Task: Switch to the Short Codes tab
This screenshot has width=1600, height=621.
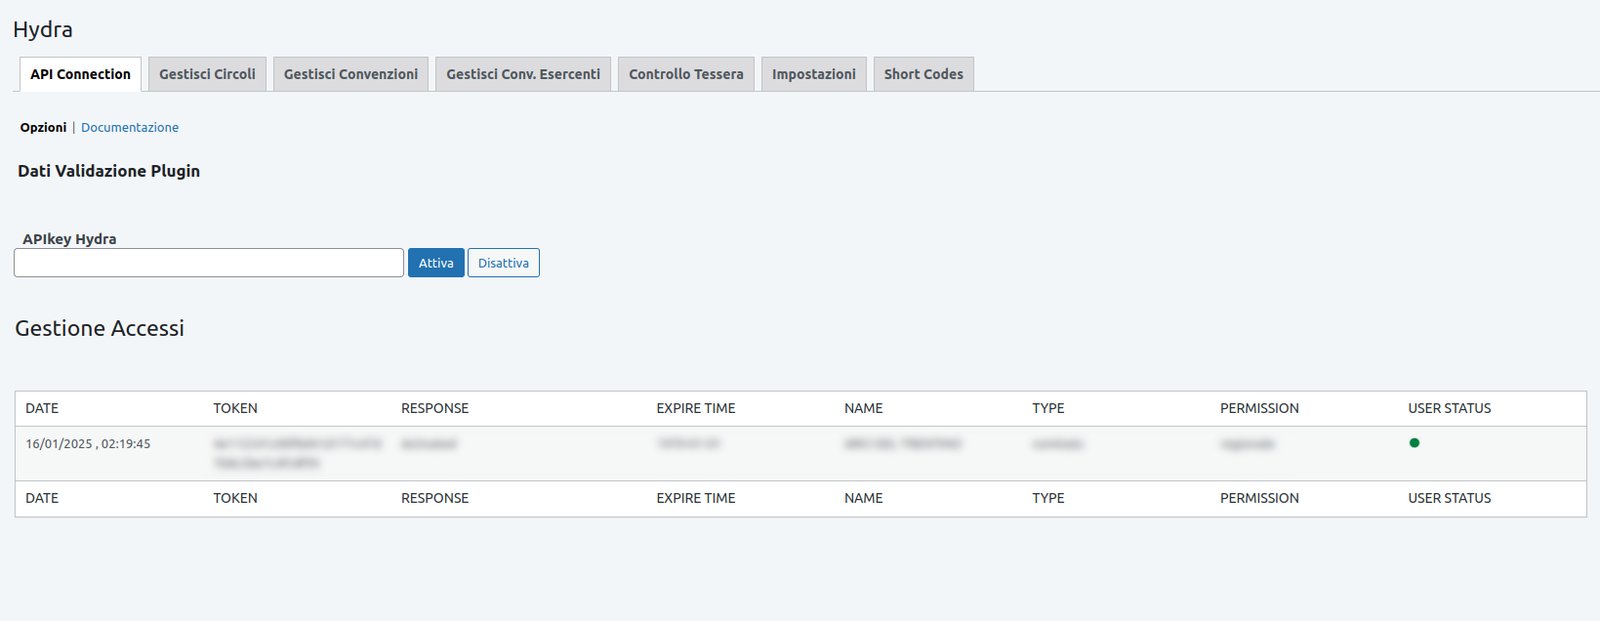Action: click(x=924, y=74)
